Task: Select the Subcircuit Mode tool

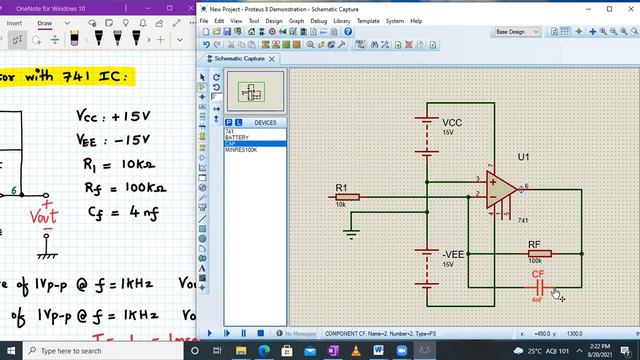Action: coord(202,137)
